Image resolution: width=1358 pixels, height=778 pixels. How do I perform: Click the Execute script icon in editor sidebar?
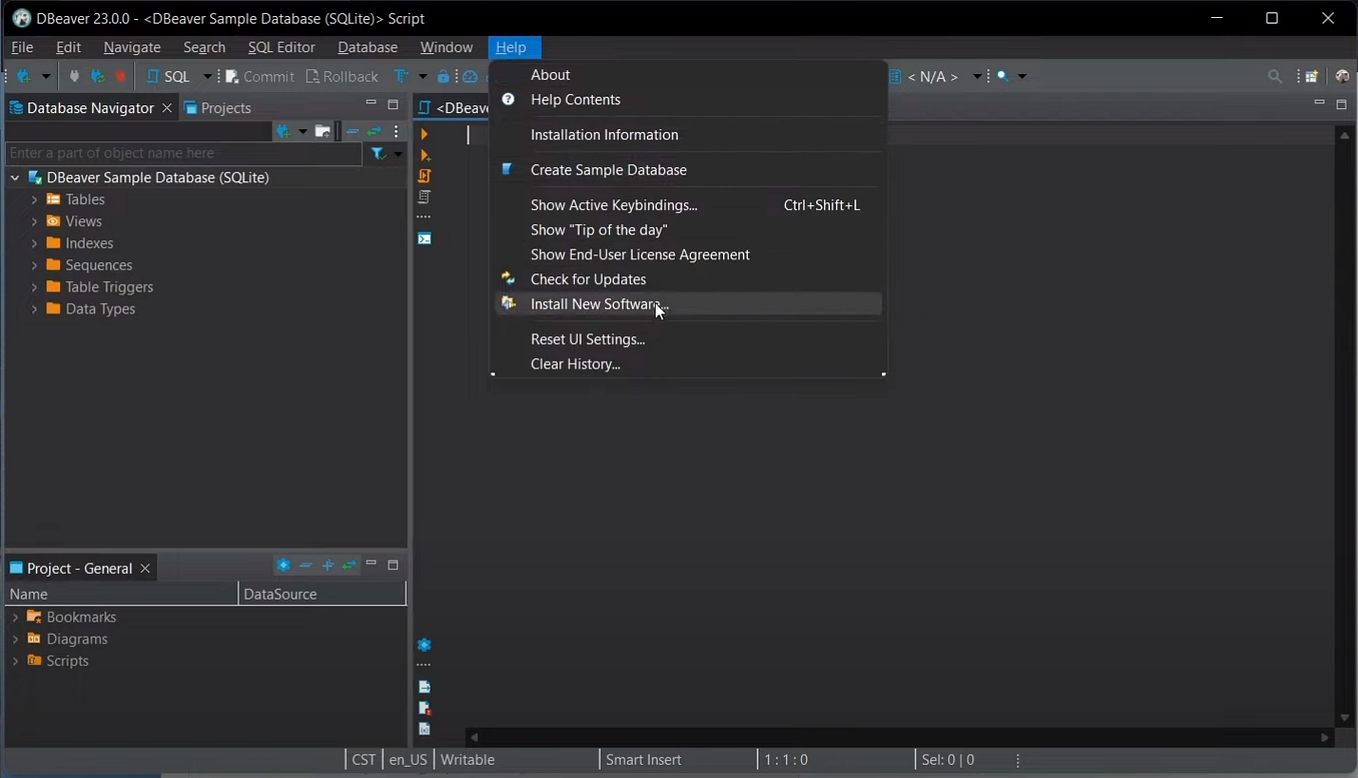coord(425,176)
